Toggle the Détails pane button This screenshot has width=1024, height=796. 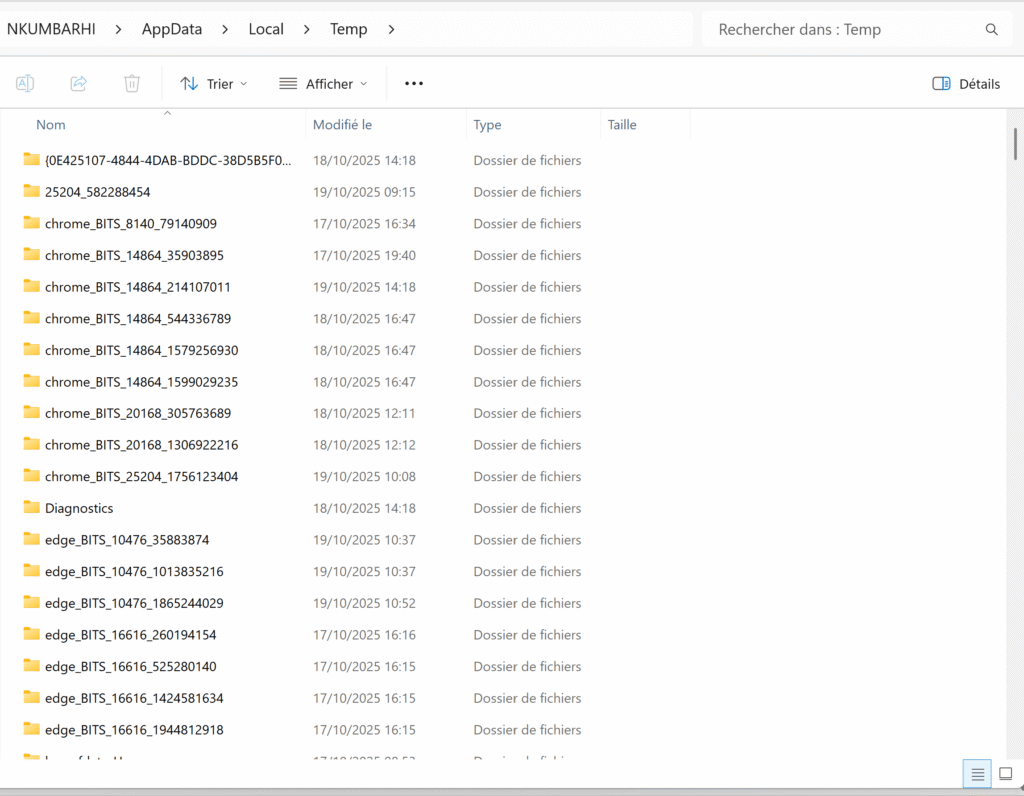[x=966, y=84]
